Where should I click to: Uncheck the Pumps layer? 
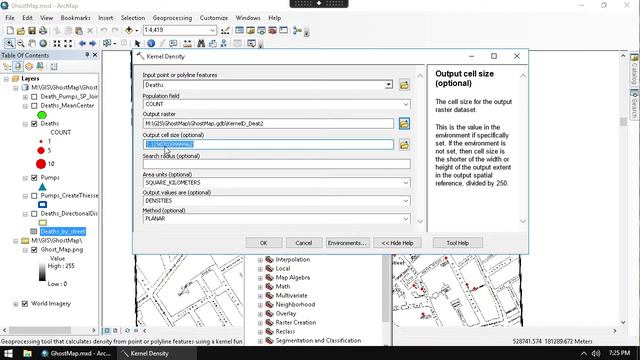tap(34, 178)
